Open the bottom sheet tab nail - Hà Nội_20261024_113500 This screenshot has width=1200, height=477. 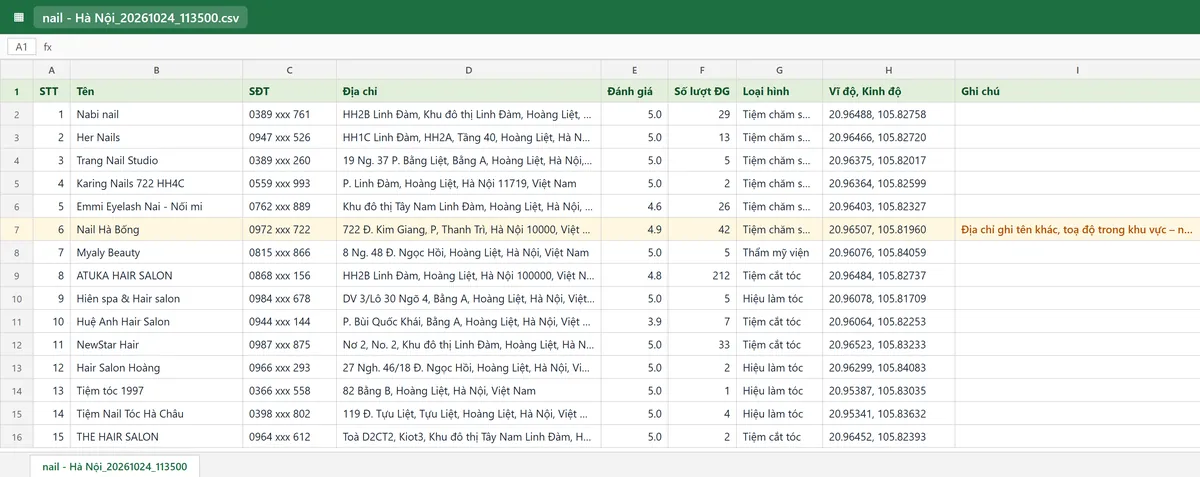pyautogui.click(x=114, y=465)
